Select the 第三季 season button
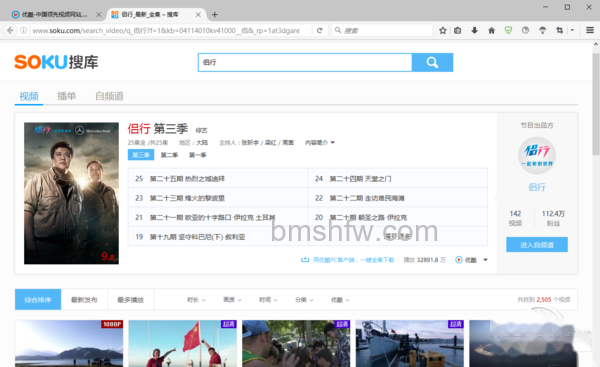 [141, 155]
